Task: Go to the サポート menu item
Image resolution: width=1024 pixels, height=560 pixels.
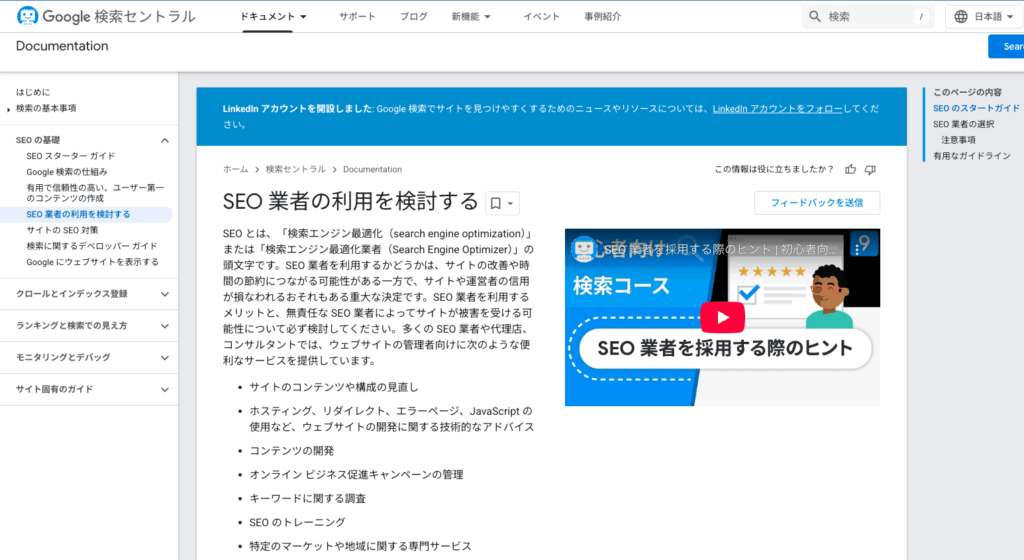Action: pos(357,16)
